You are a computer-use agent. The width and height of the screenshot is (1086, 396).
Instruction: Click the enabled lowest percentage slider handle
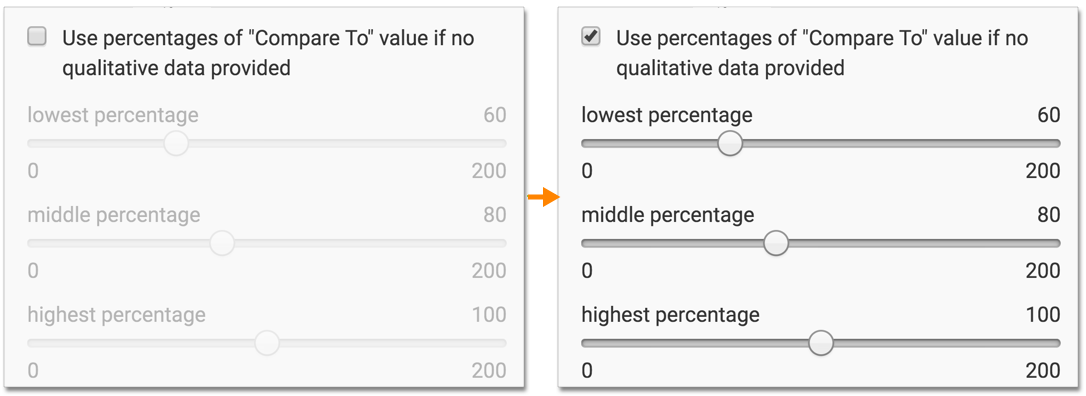730,143
